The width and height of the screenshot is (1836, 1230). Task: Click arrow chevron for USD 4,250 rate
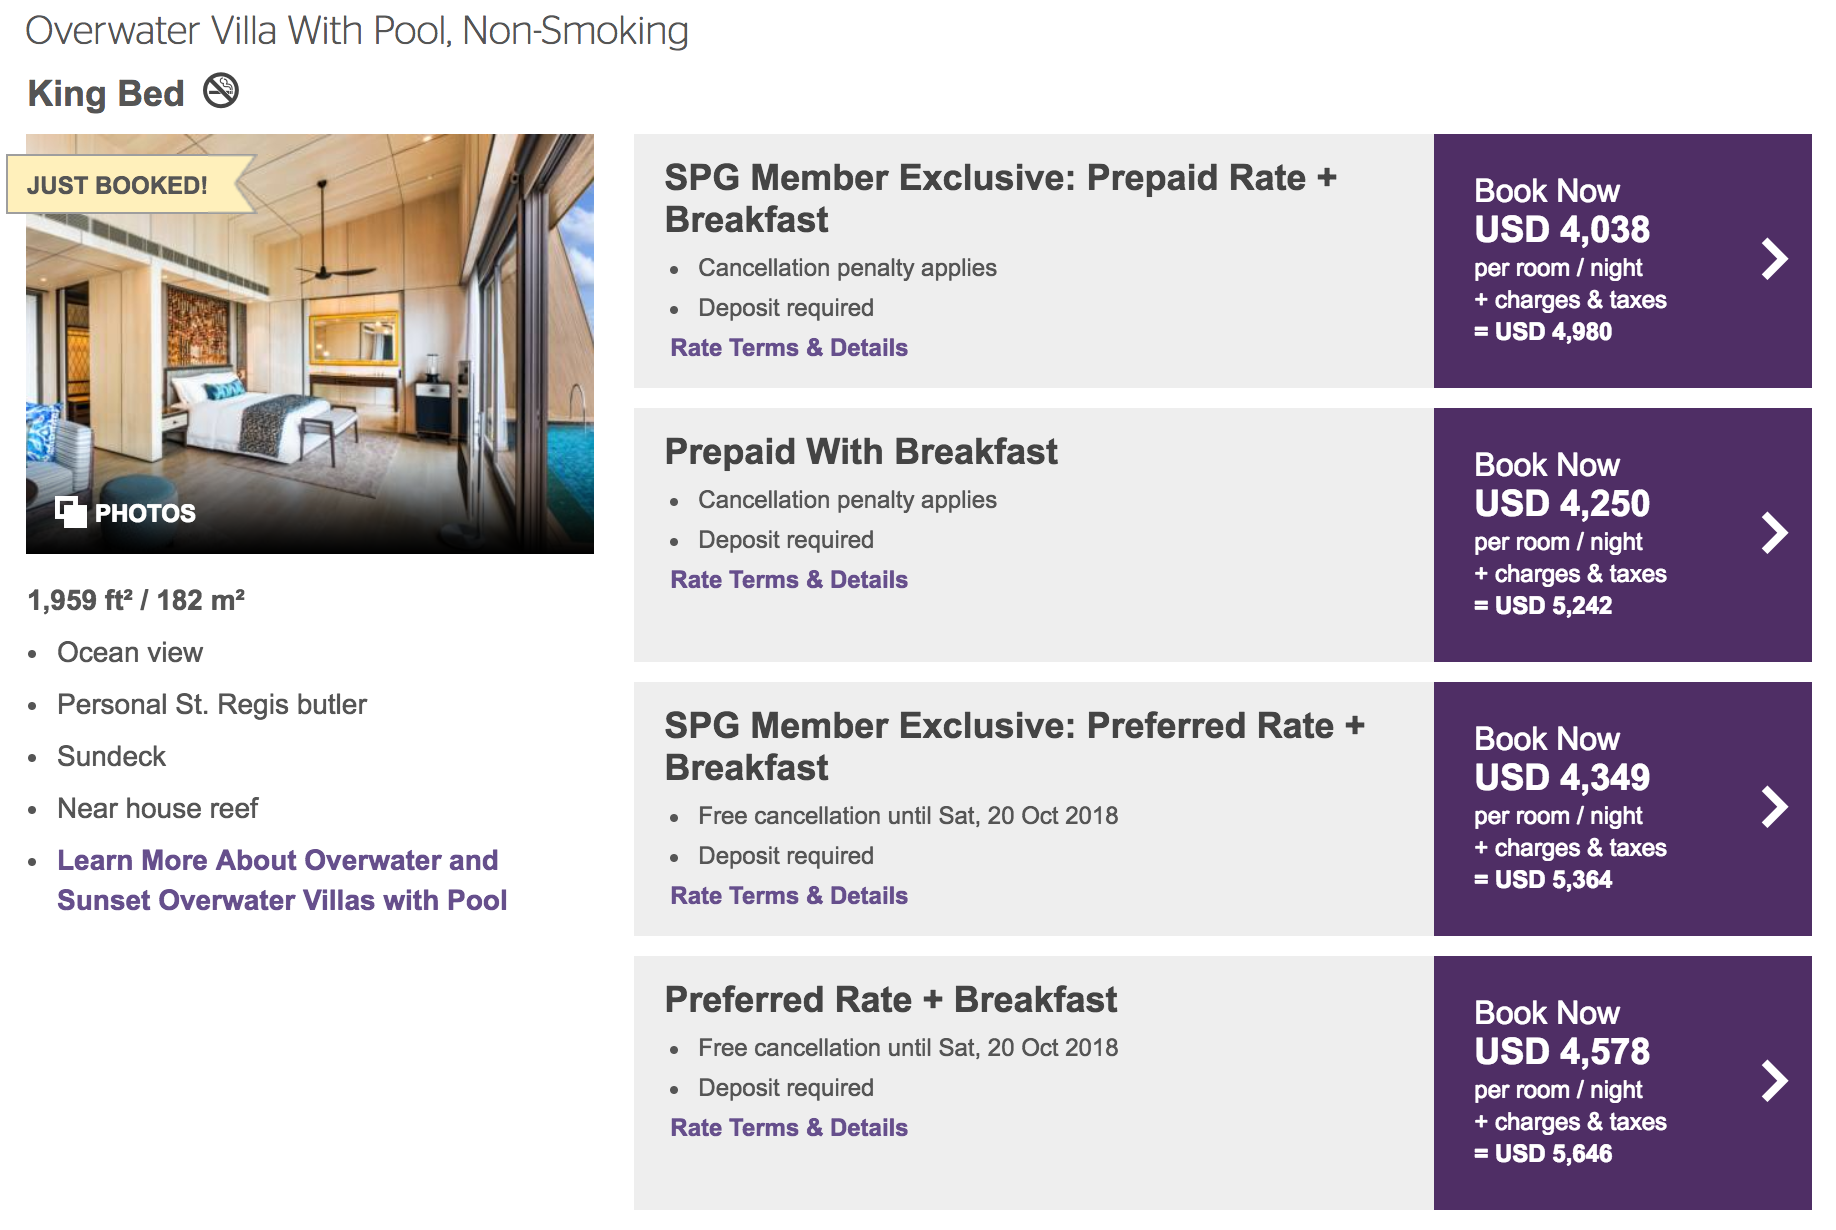tap(1774, 533)
